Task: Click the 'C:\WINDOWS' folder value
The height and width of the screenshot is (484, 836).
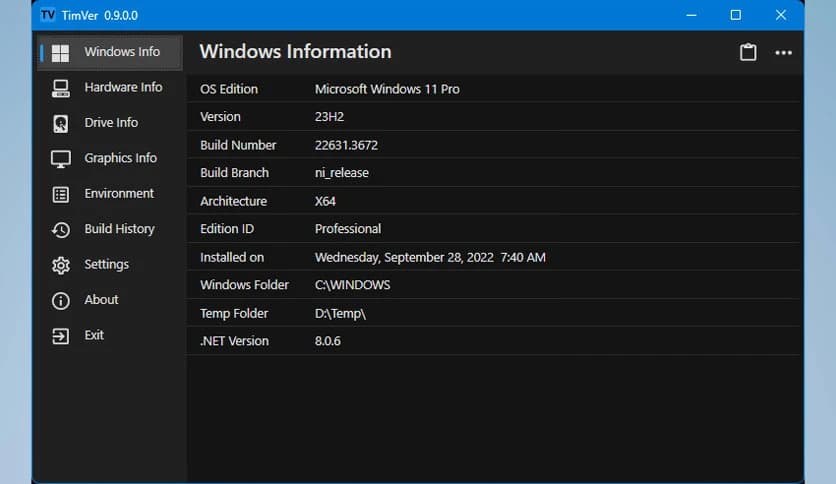Action: [352, 285]
